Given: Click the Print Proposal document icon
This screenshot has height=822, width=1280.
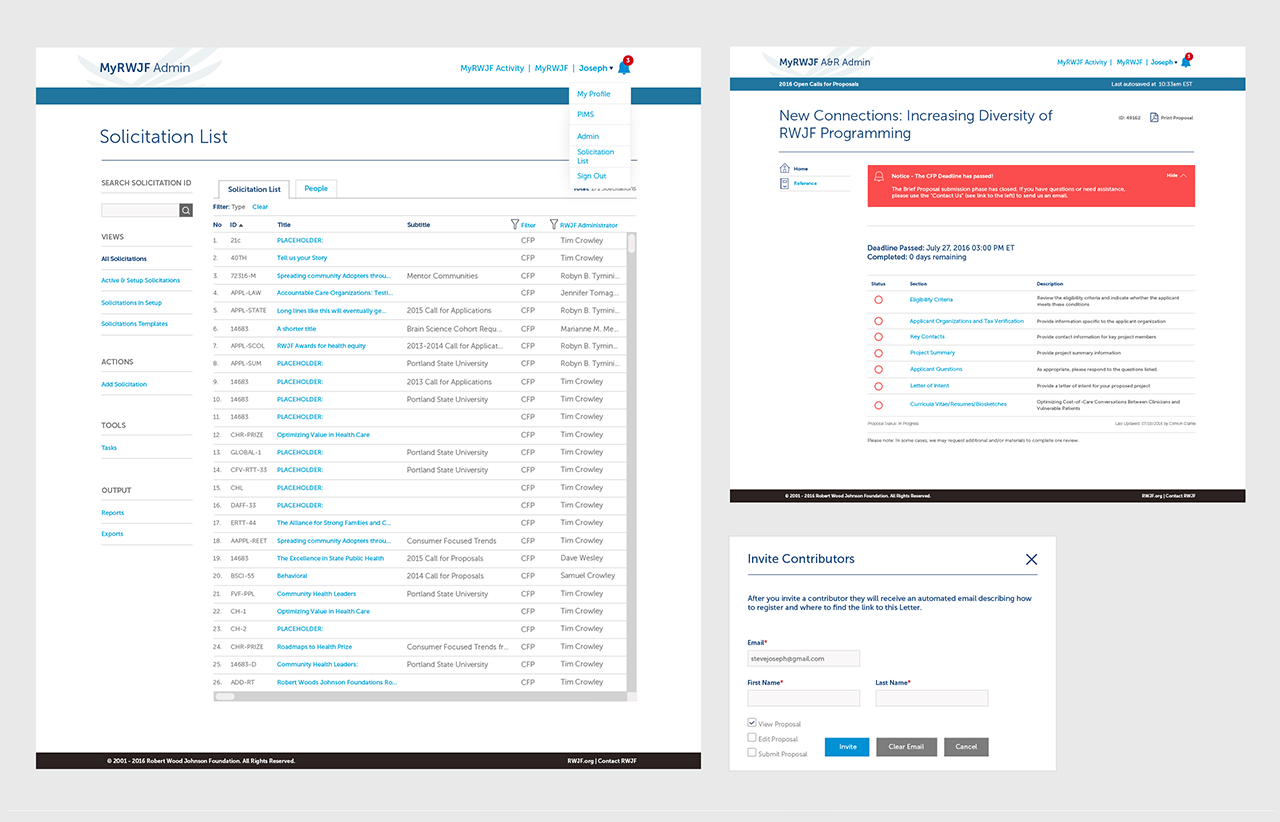Looking at the screenshot, I should (x=1154, y=118).
